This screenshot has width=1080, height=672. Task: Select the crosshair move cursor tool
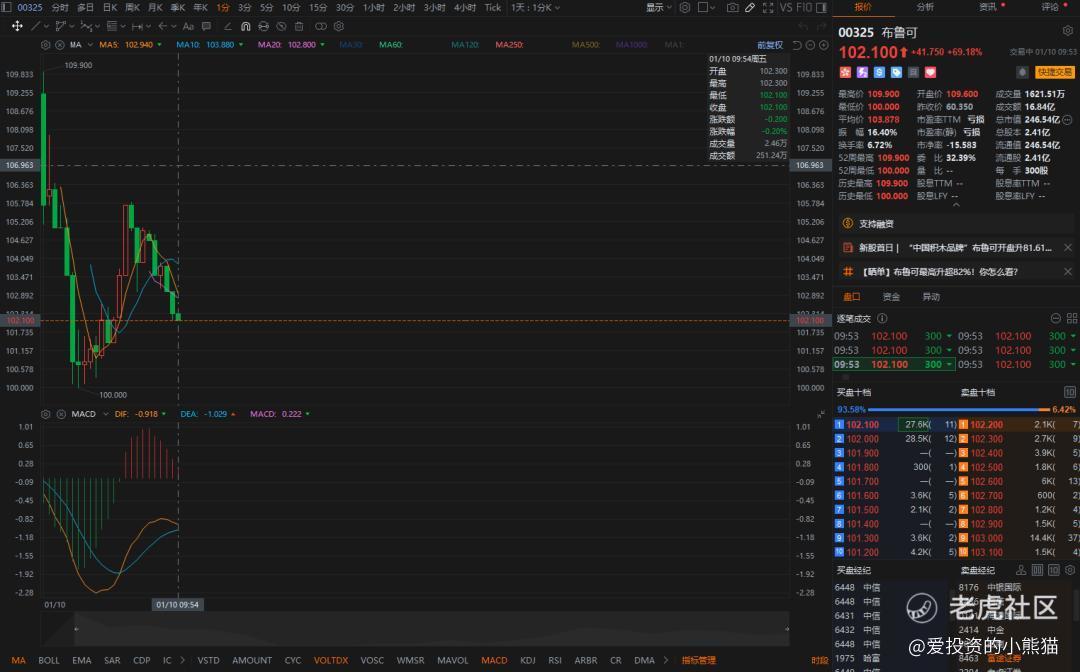click(x=17, y=26)
